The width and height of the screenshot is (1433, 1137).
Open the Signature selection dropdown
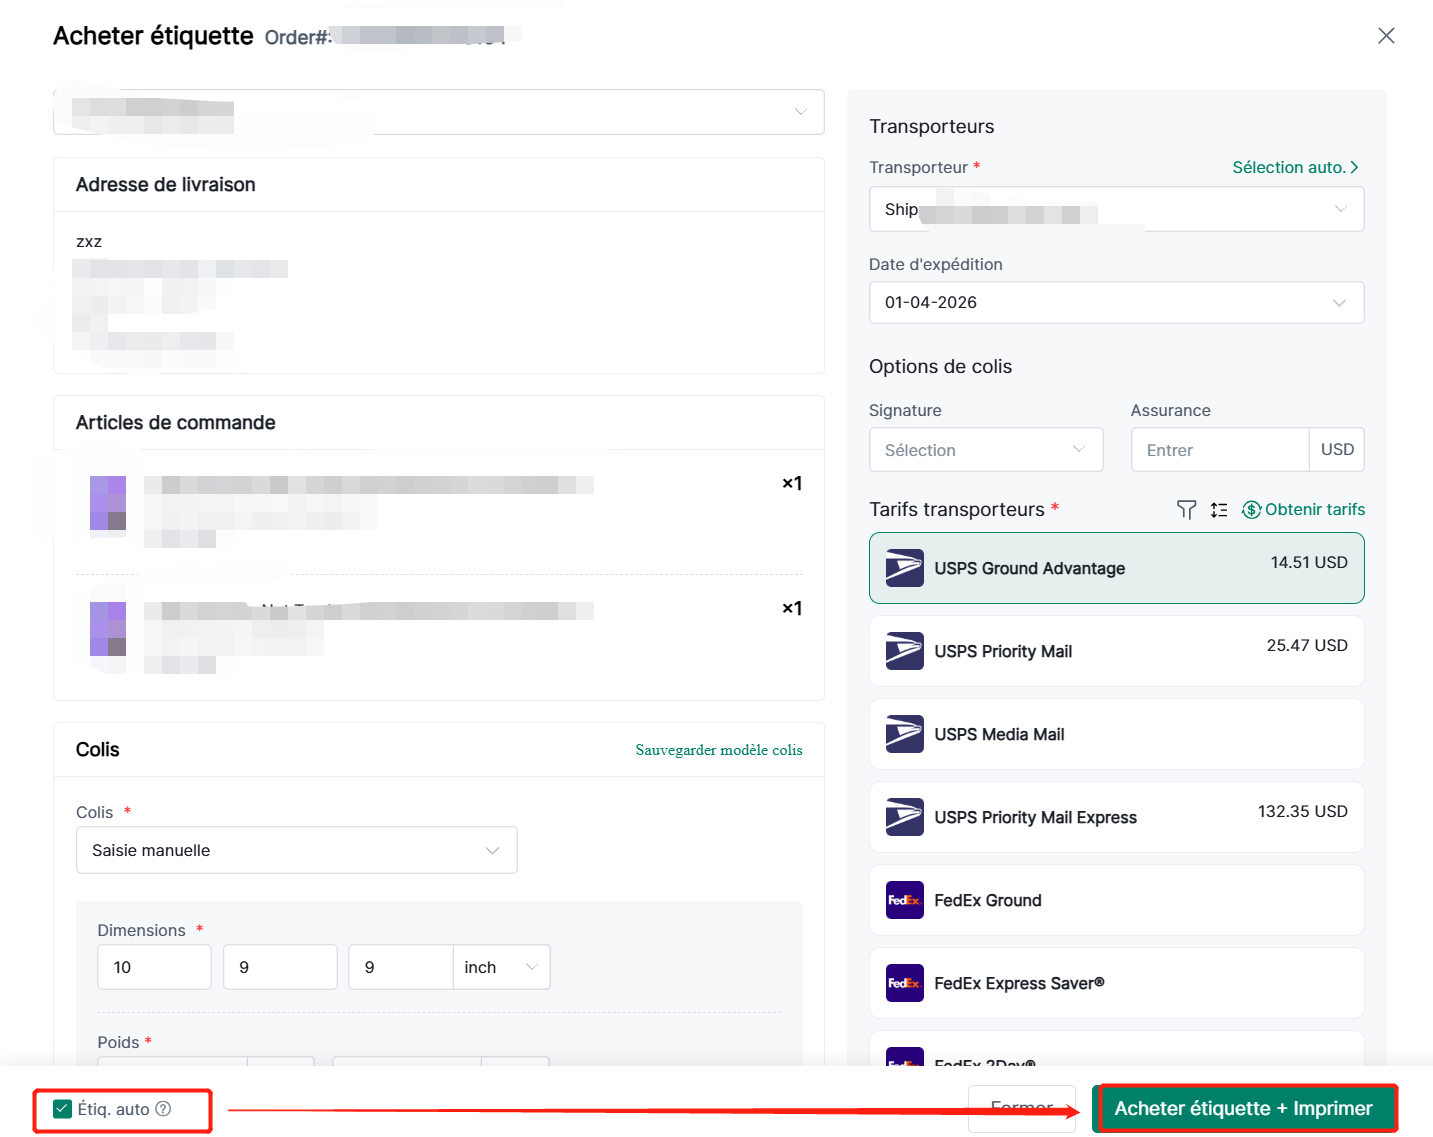coord(985,450)
